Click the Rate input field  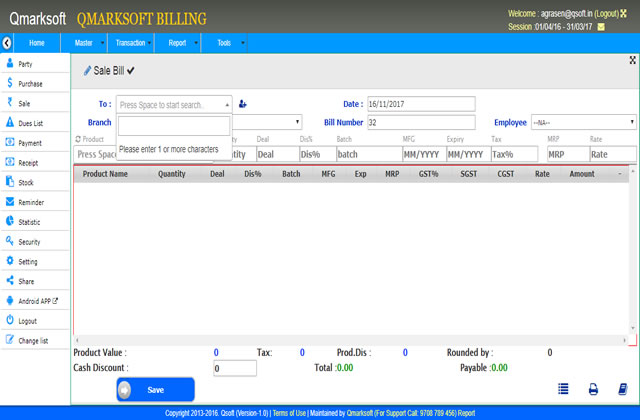click(x=613, y=154)
